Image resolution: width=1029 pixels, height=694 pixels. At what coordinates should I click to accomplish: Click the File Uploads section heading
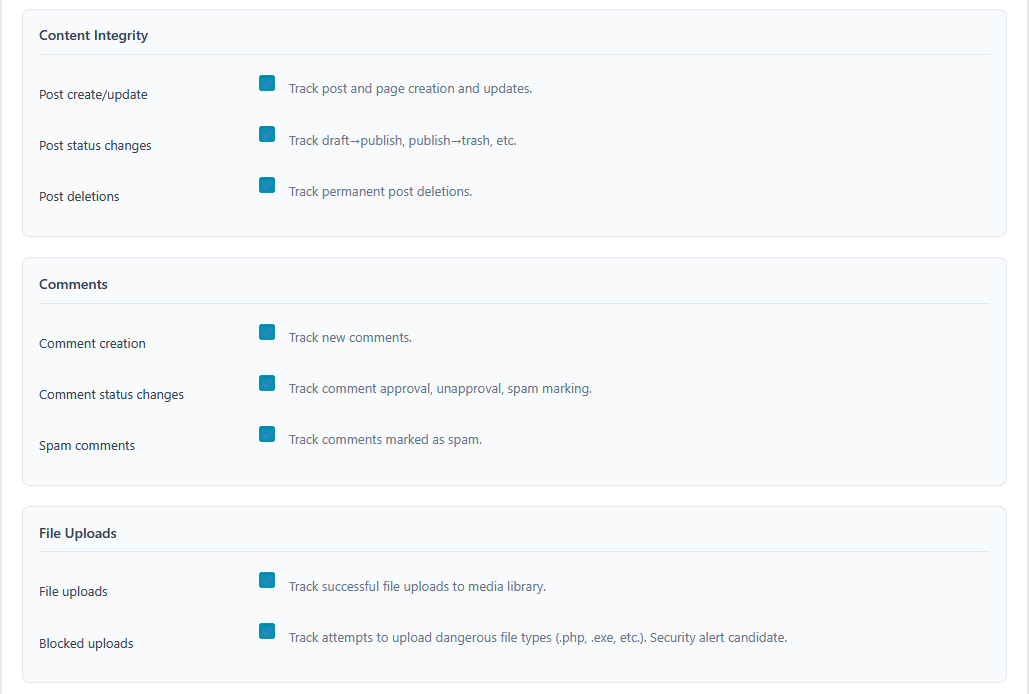click(x=77, y=532)
